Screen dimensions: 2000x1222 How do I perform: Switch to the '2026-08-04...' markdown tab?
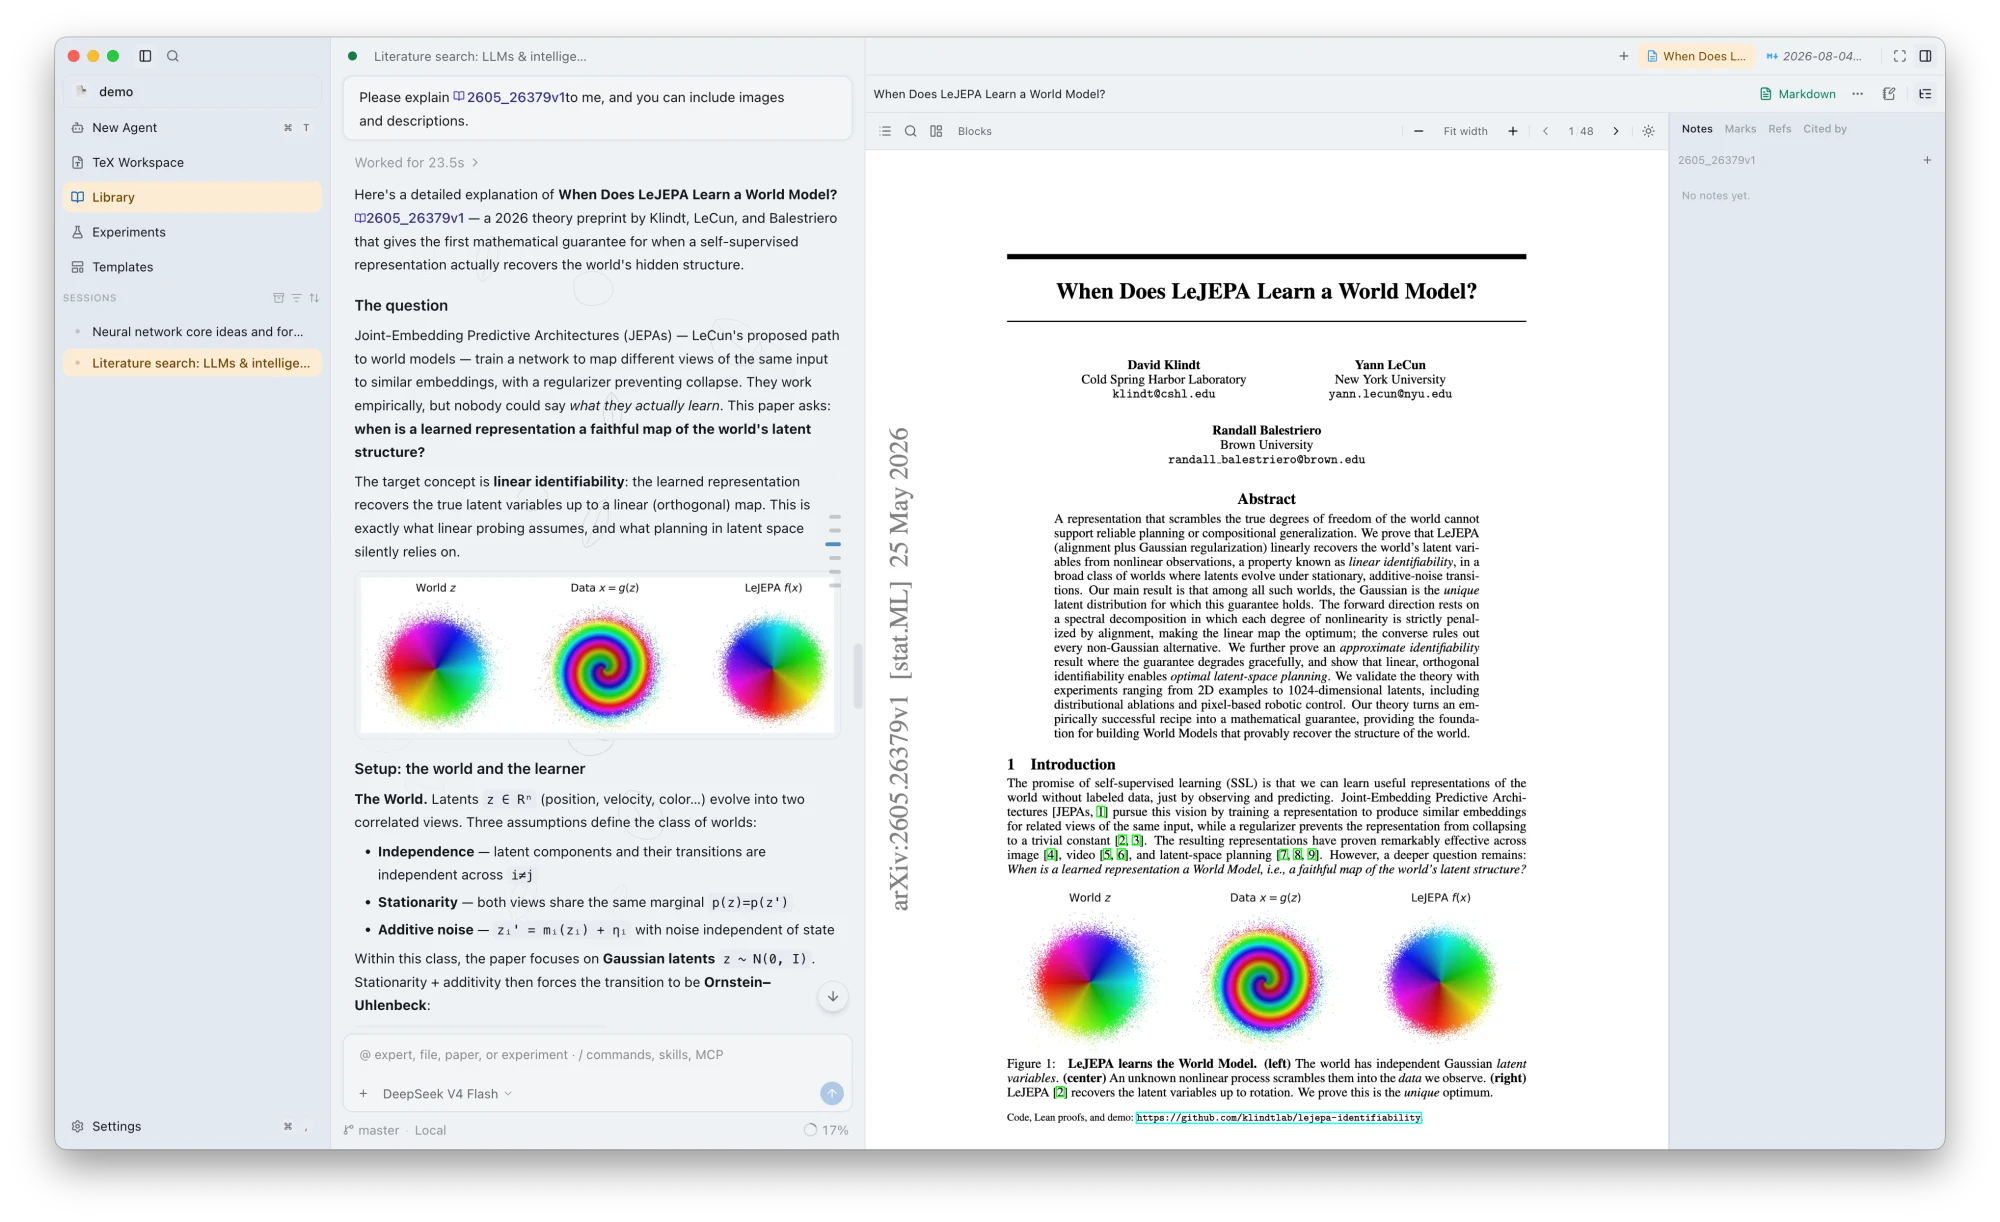pos(1814,56)
